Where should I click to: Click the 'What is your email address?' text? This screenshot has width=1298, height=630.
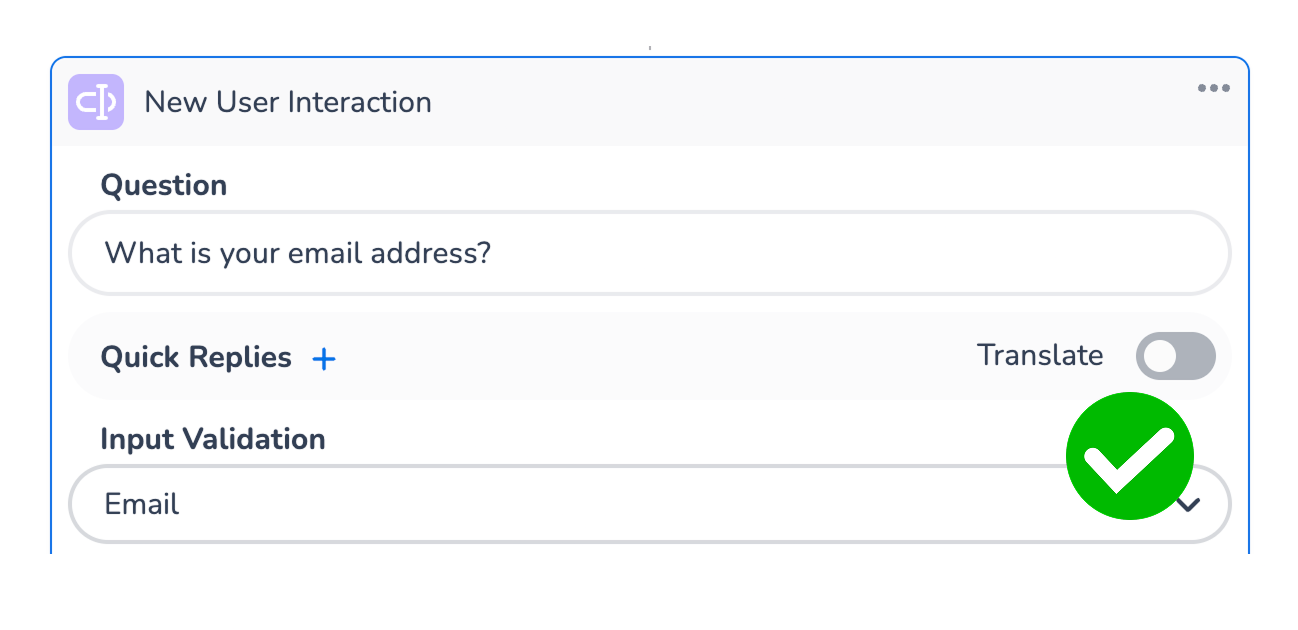tap(298, 253)
